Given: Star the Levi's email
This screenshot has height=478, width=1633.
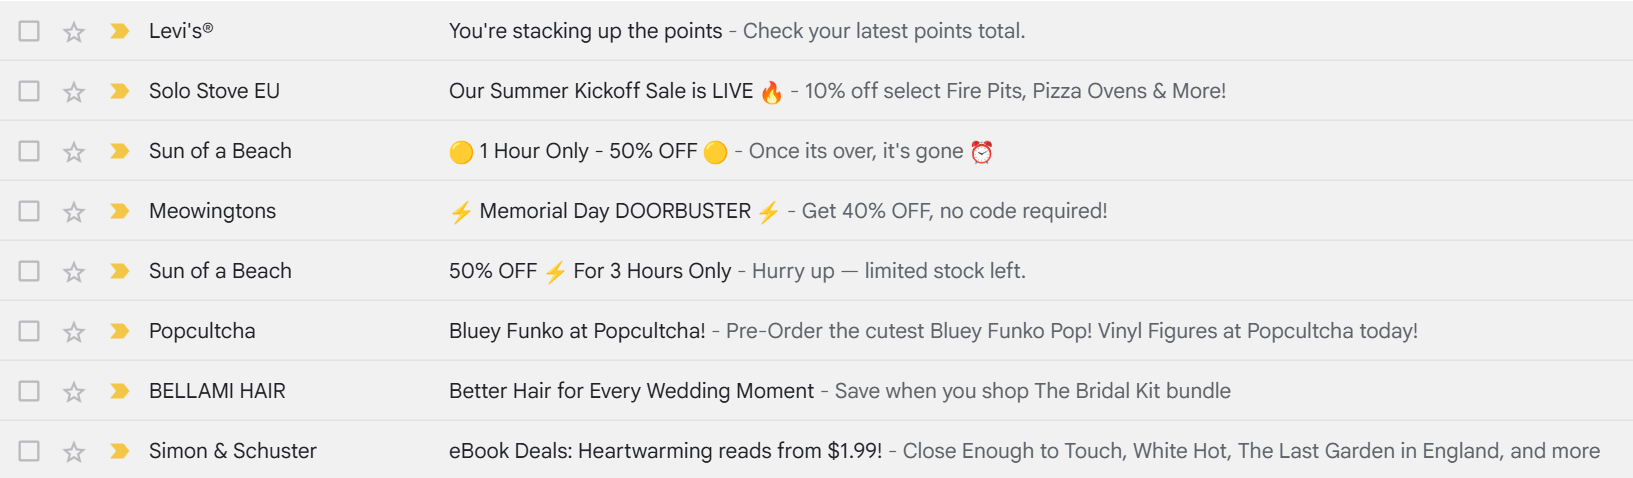Looking at the screenshot, I should [74, 32].
